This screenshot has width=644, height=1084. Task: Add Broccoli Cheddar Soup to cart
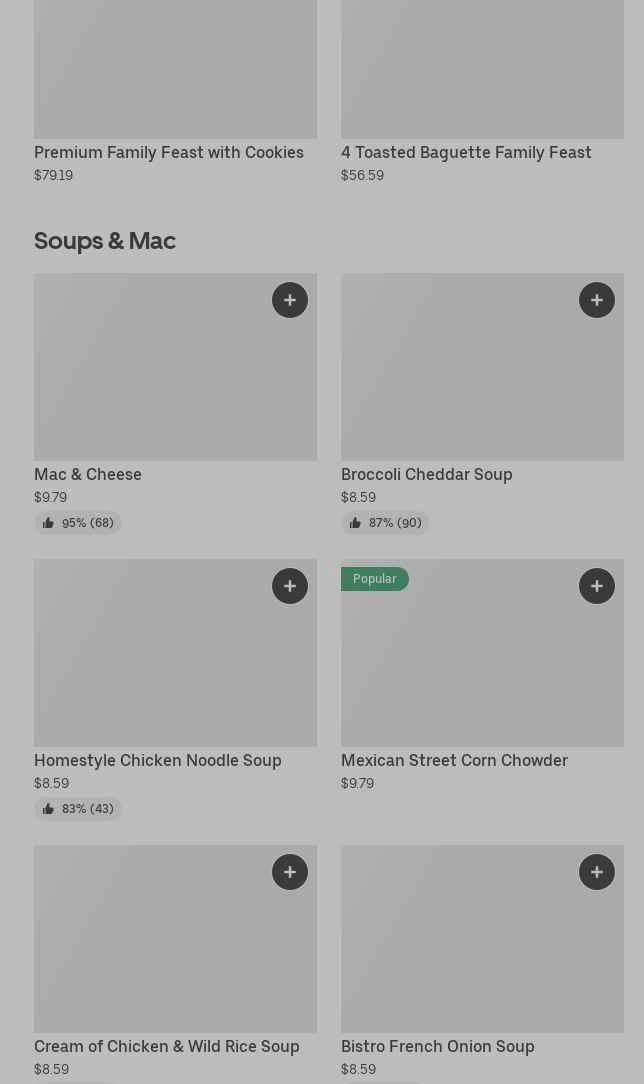click(597, 300)
